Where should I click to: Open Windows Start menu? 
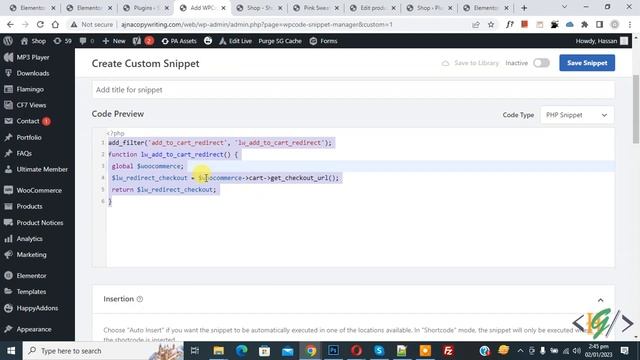click(11, 351)
